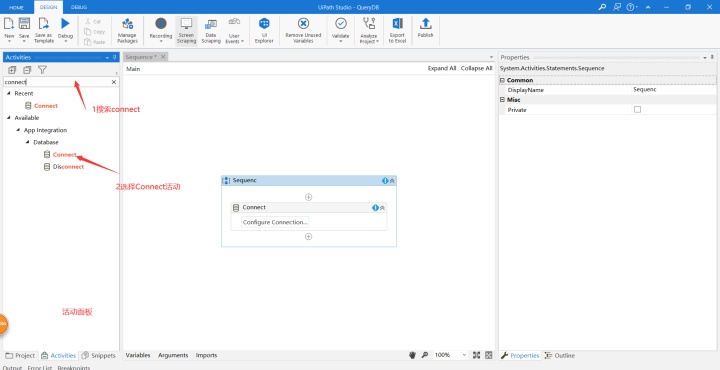Select Connect activity under Database
This screenshot has height=370, width=720.
(x=64, y=155)
